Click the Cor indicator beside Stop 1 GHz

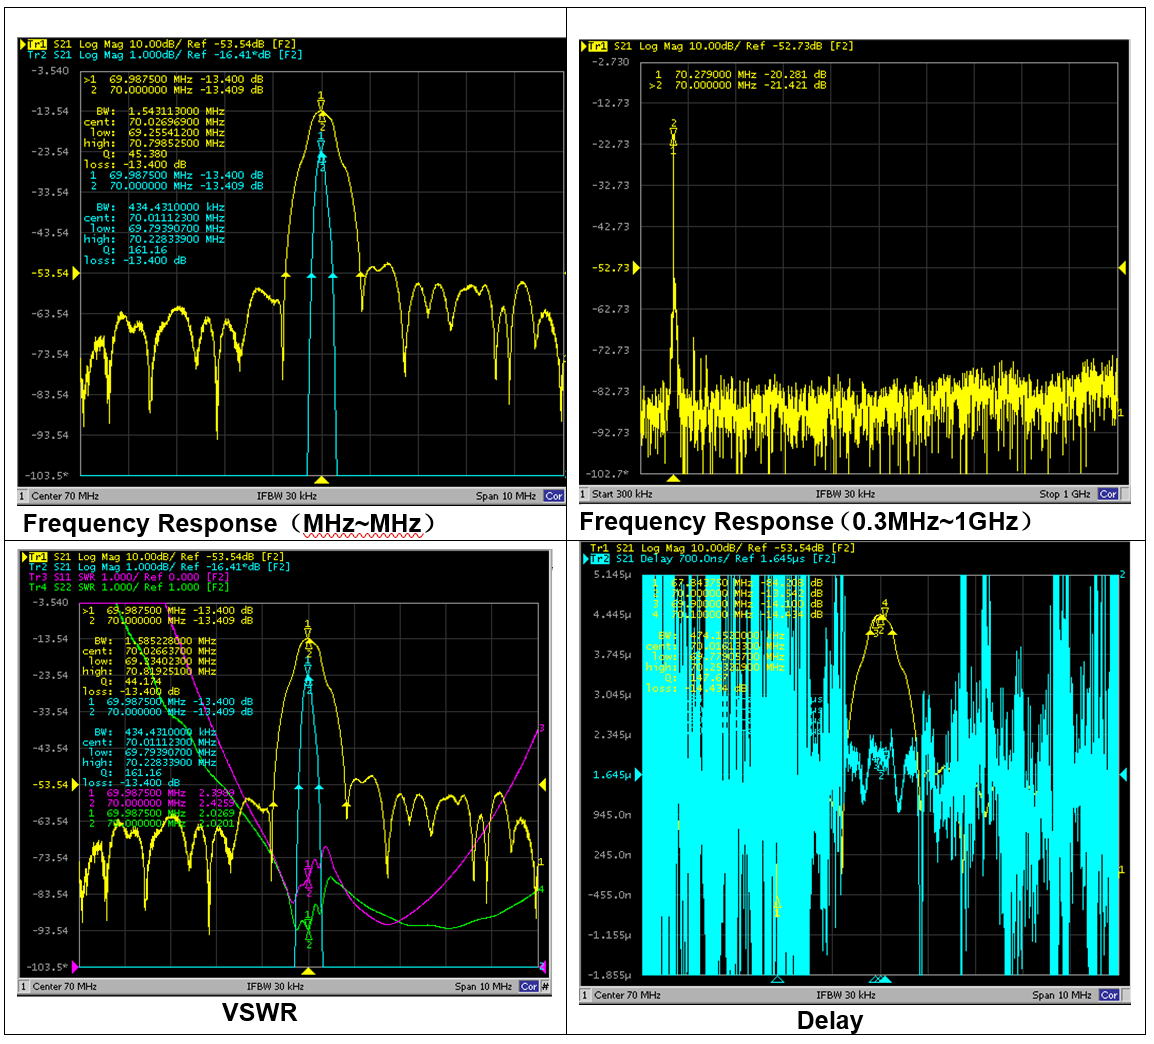point(1107,494)
